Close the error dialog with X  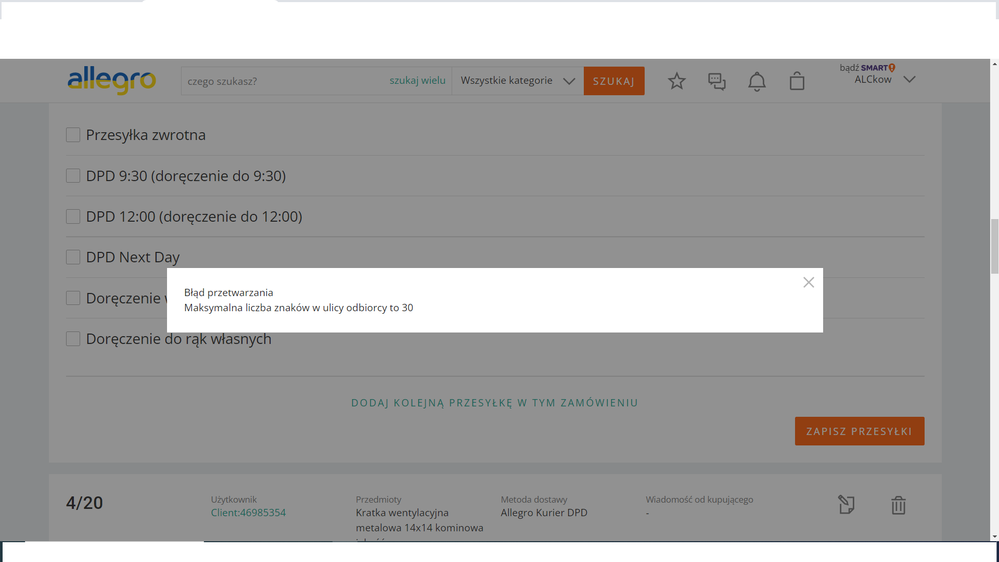tap(808, 283)
